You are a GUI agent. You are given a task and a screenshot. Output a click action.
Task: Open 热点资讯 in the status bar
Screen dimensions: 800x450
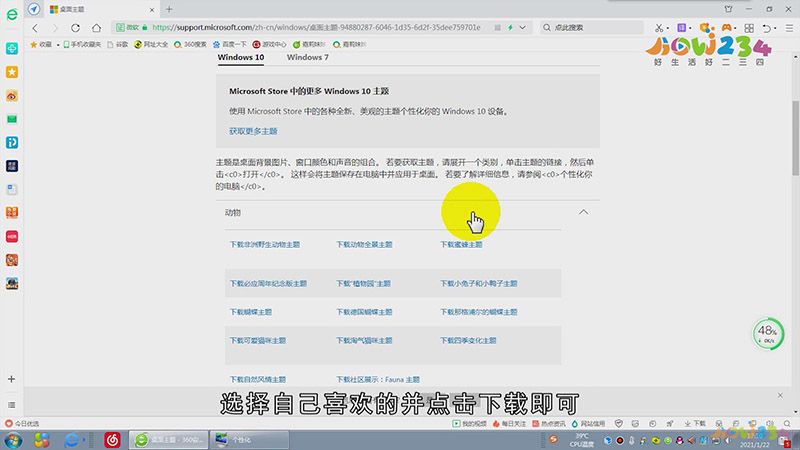pyautogui.click(x=549, y=423)
